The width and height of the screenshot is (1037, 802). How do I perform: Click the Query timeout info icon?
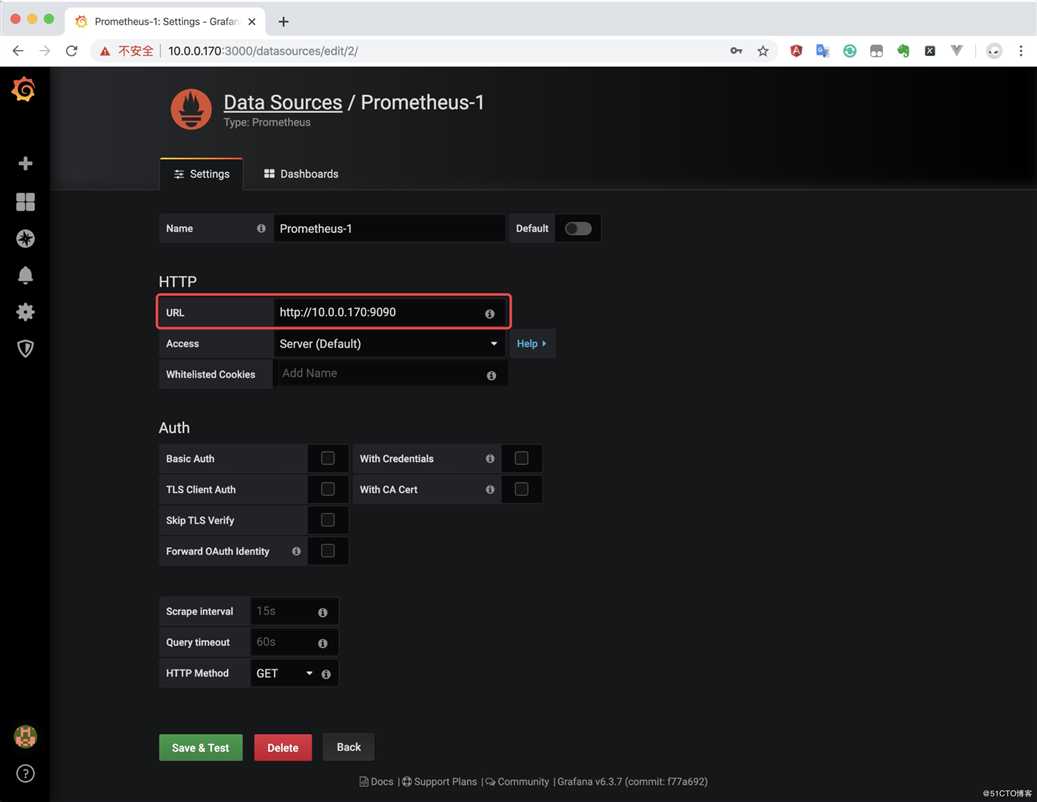point(323,643)
